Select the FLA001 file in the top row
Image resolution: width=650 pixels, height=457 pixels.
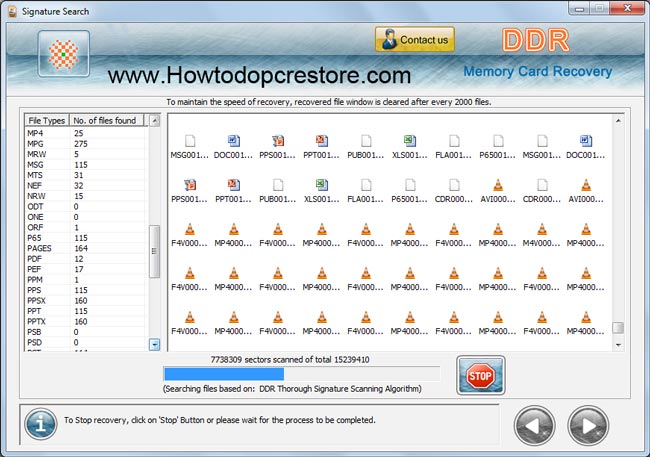pos(454,147)
